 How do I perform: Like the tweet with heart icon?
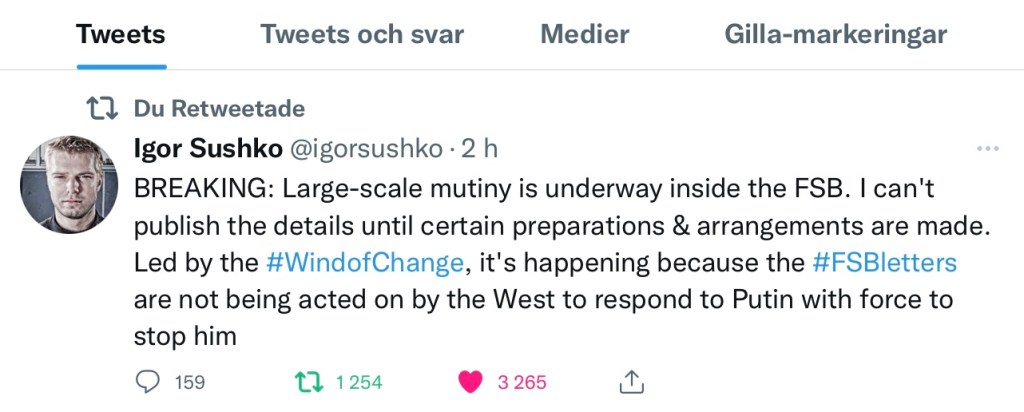(470, 381)
